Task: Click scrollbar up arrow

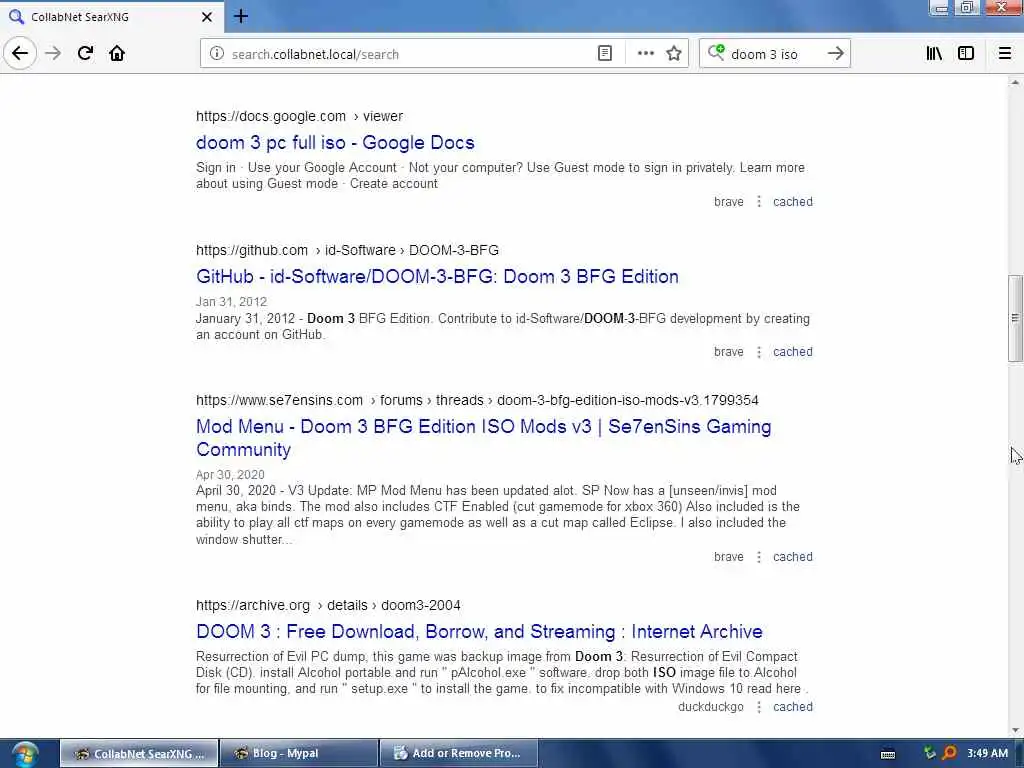Action: click(1015, 83)
